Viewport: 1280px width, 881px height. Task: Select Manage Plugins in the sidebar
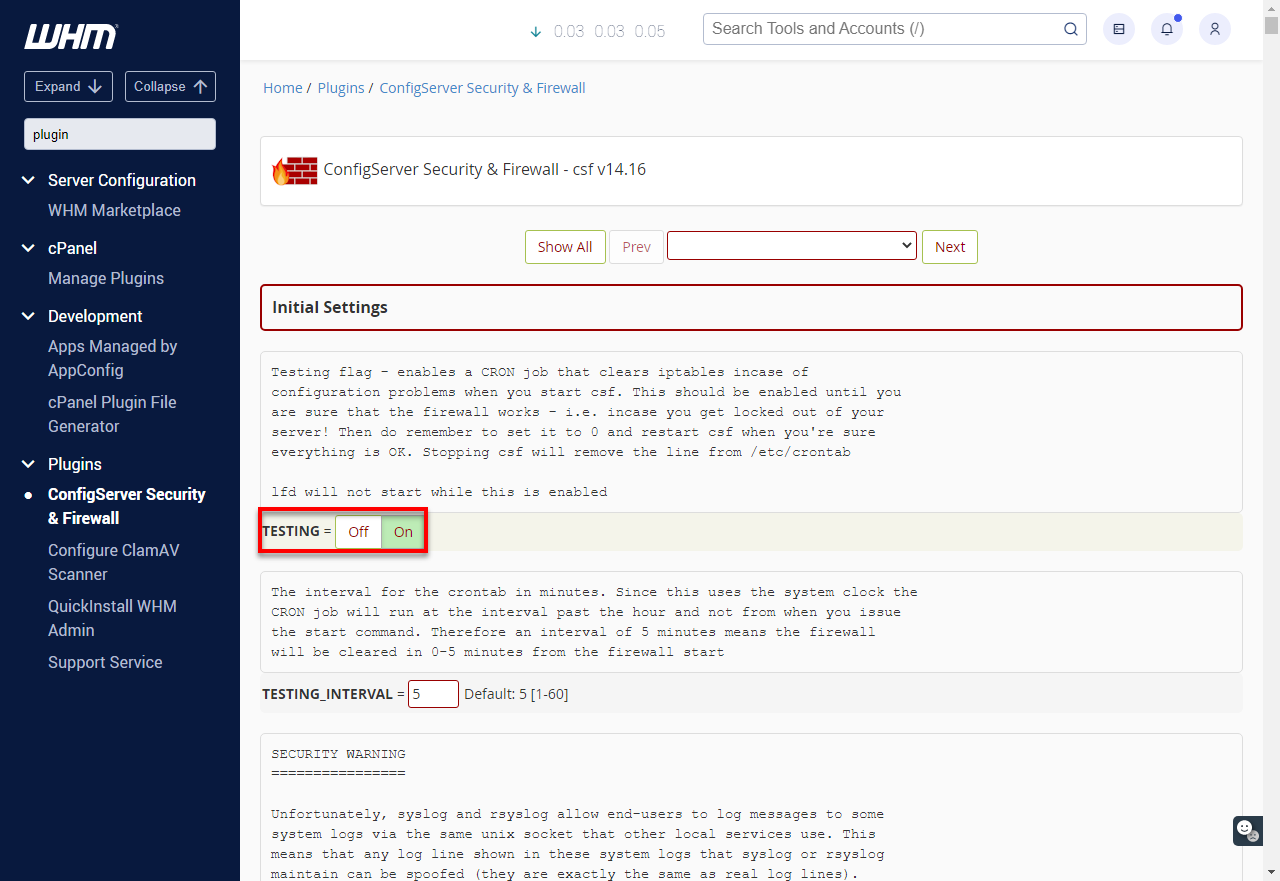(x=106, y=278)
